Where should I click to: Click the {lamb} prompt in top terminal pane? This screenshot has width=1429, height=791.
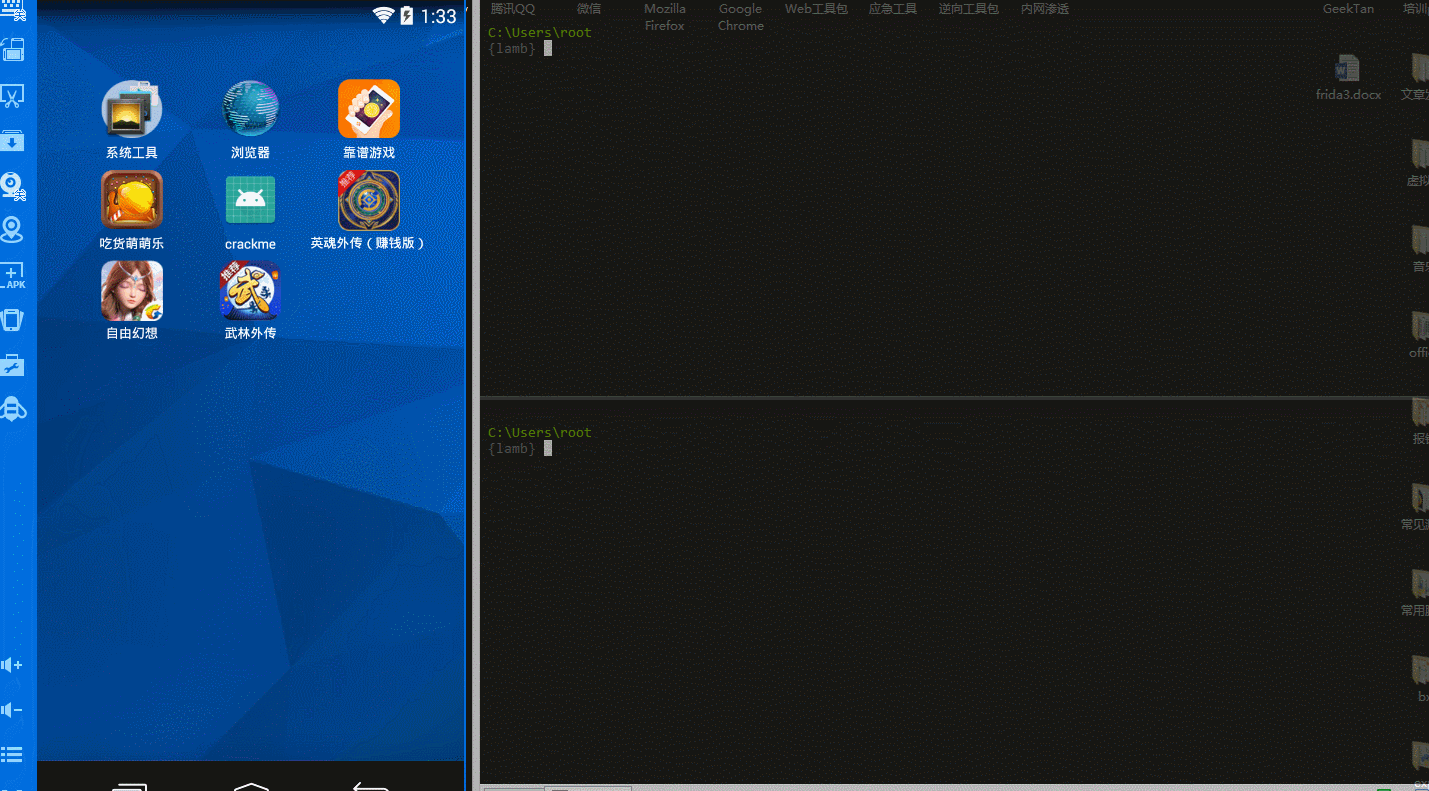(x=512, y=48)
